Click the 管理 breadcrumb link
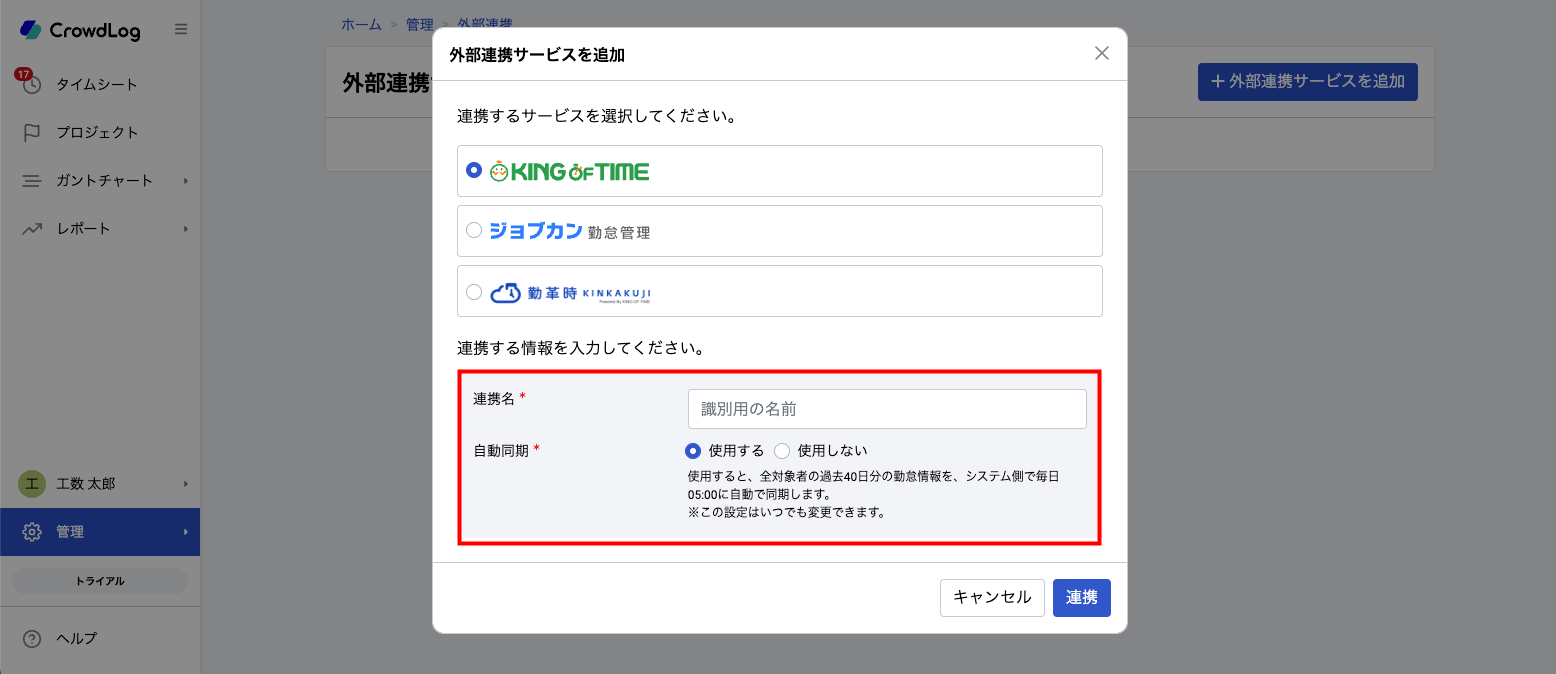The width and height of the screenshot is (1556, 674). (419, 24)
